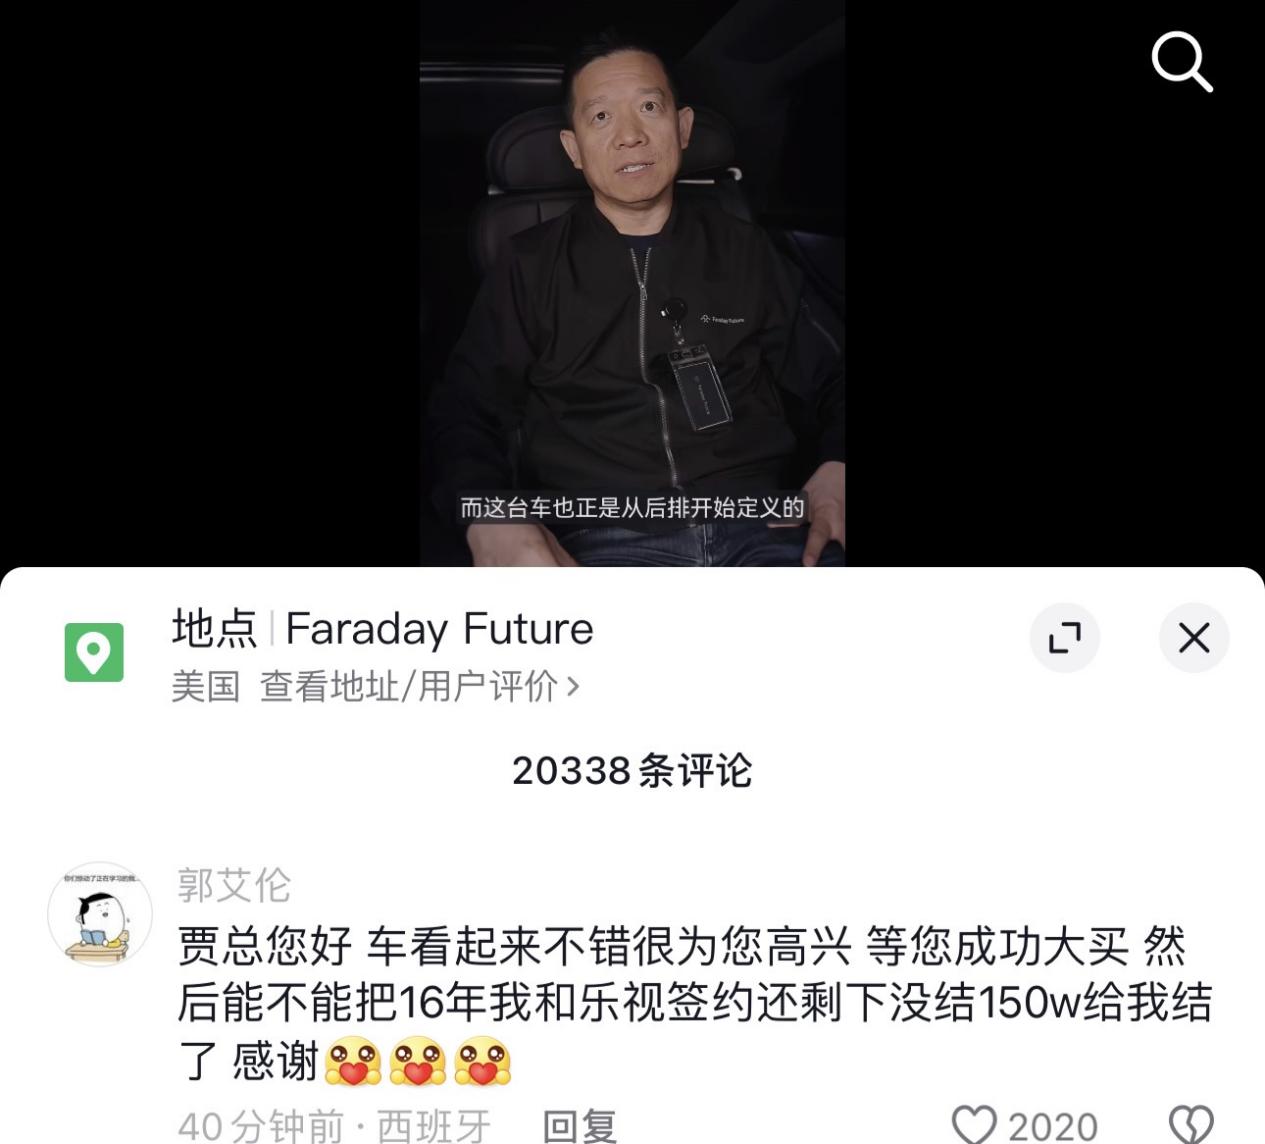Open 郭艾伦's profile avatar

click(100, 914)
